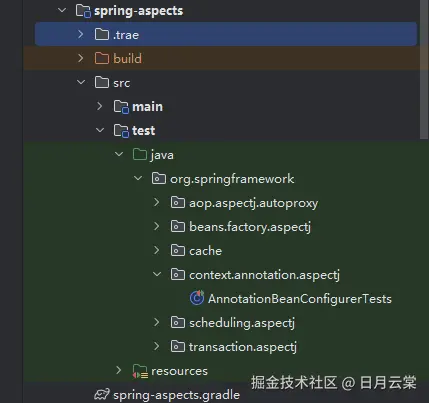Click the orange build folder icon
The width and height of the screenshot is (429, 403).
[102, 58]
